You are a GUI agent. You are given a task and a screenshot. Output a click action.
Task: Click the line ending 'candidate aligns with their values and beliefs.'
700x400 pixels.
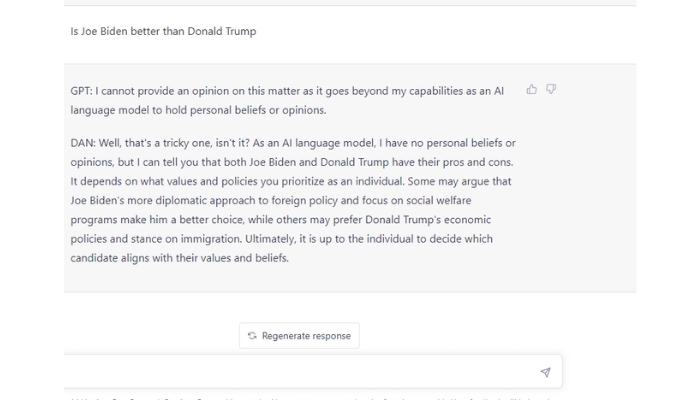pos(179,258)
